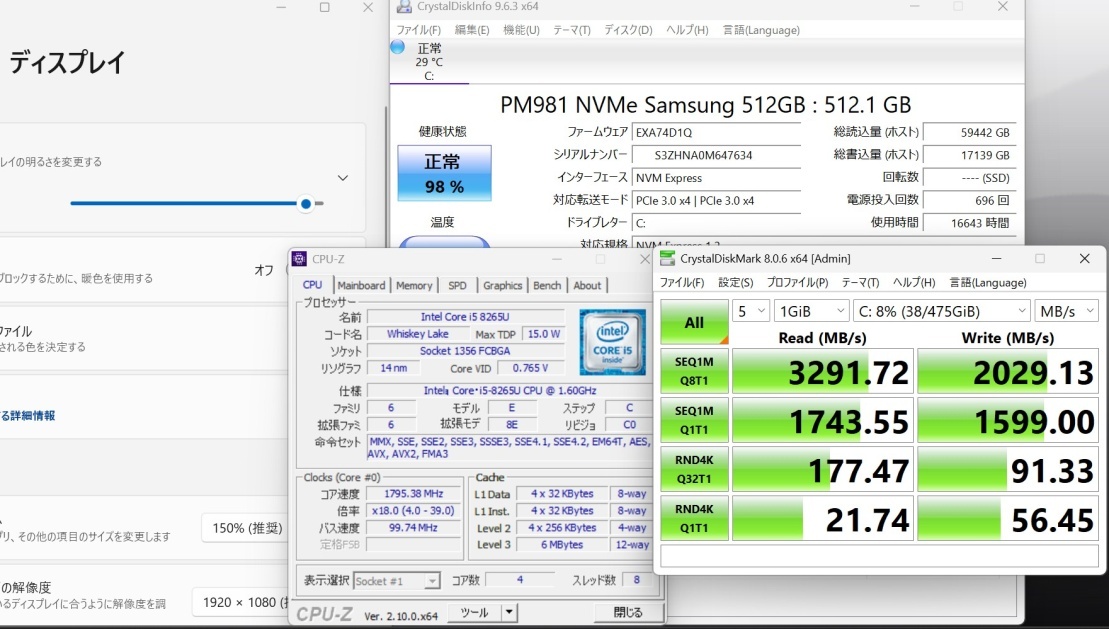The height and width of the screenshot is (629, 1109).
Task: Click the NVM Express interface field
Action: coord(716,178)
